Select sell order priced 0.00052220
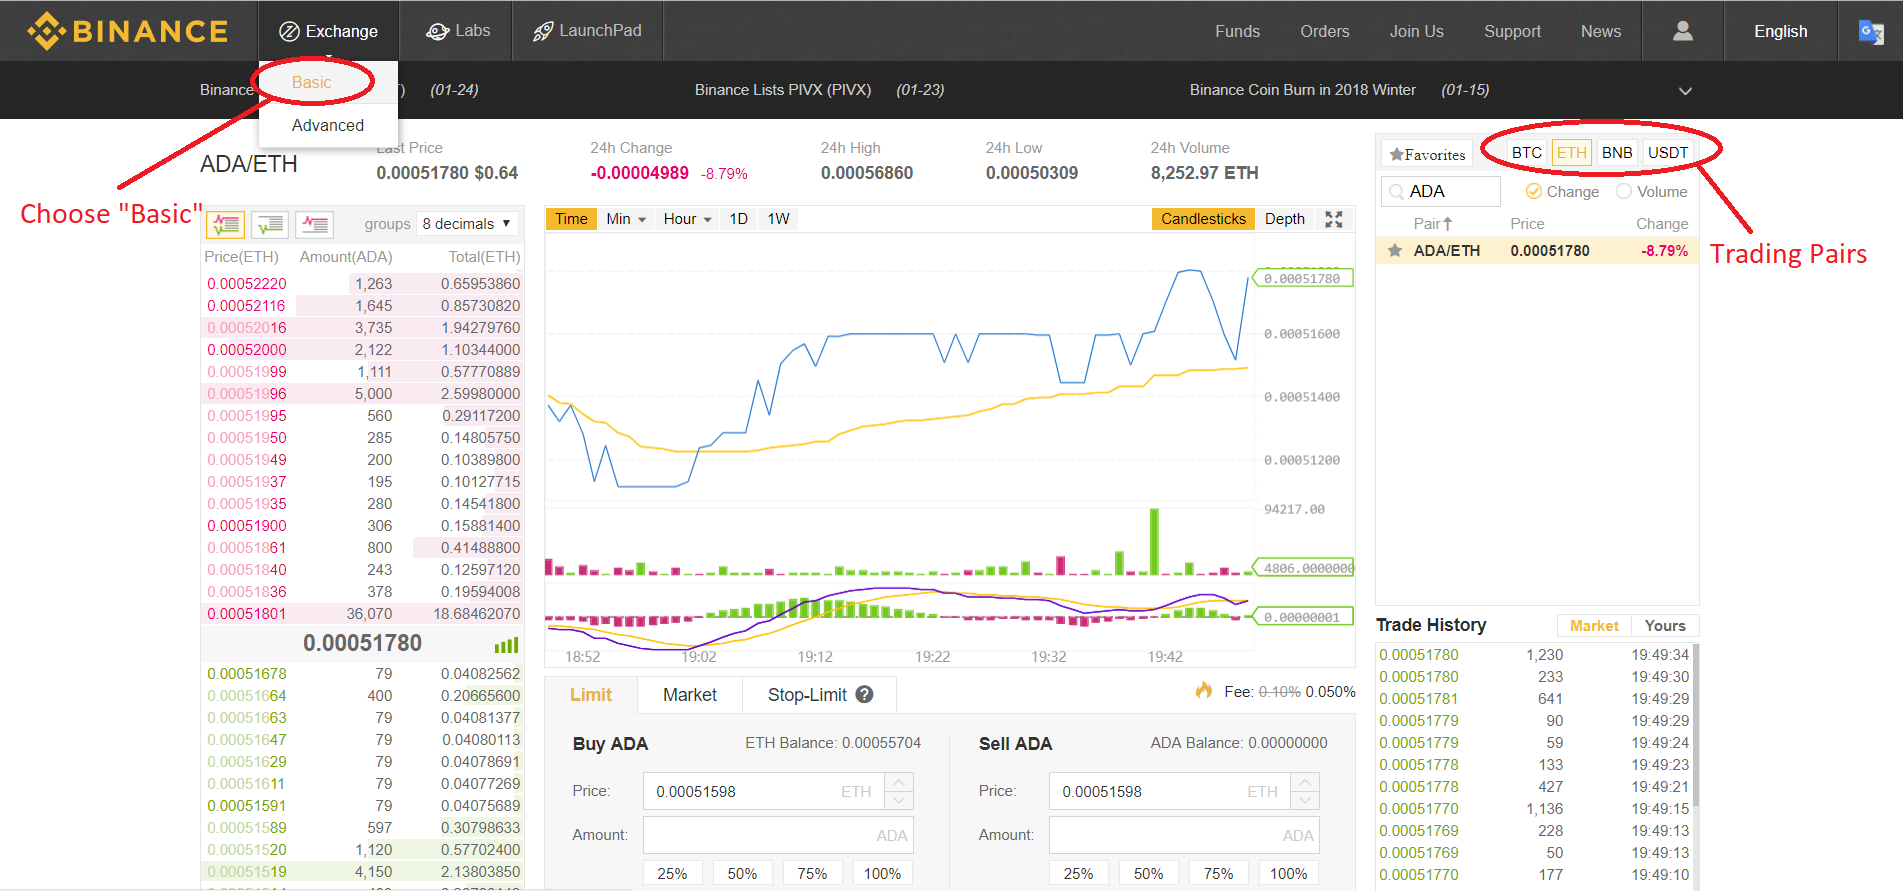The height and width of the screenshot is (891, 1903). click(363, 284)
